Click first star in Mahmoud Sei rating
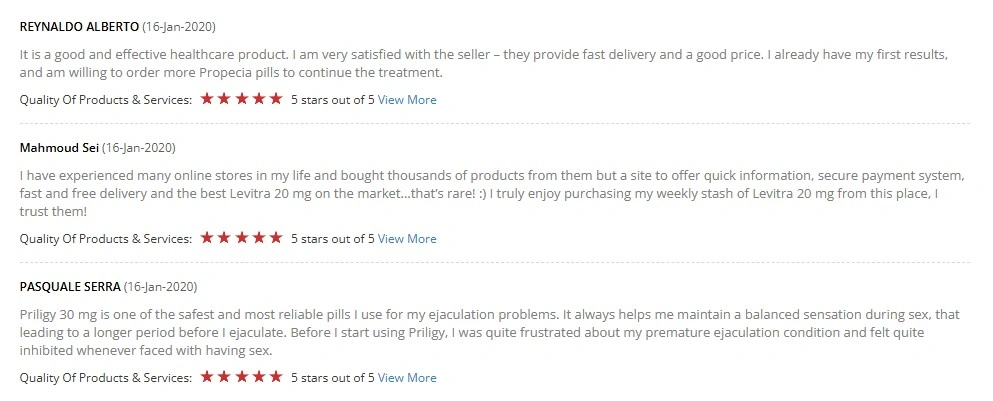This screenshot has width=993, height=401. click(x=206, y=238)
